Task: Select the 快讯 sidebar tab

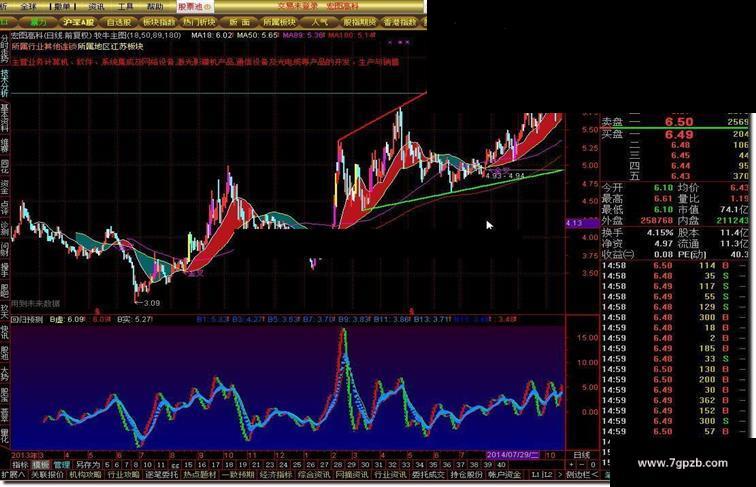Action: pyautogui.click(x=5, y=334)
